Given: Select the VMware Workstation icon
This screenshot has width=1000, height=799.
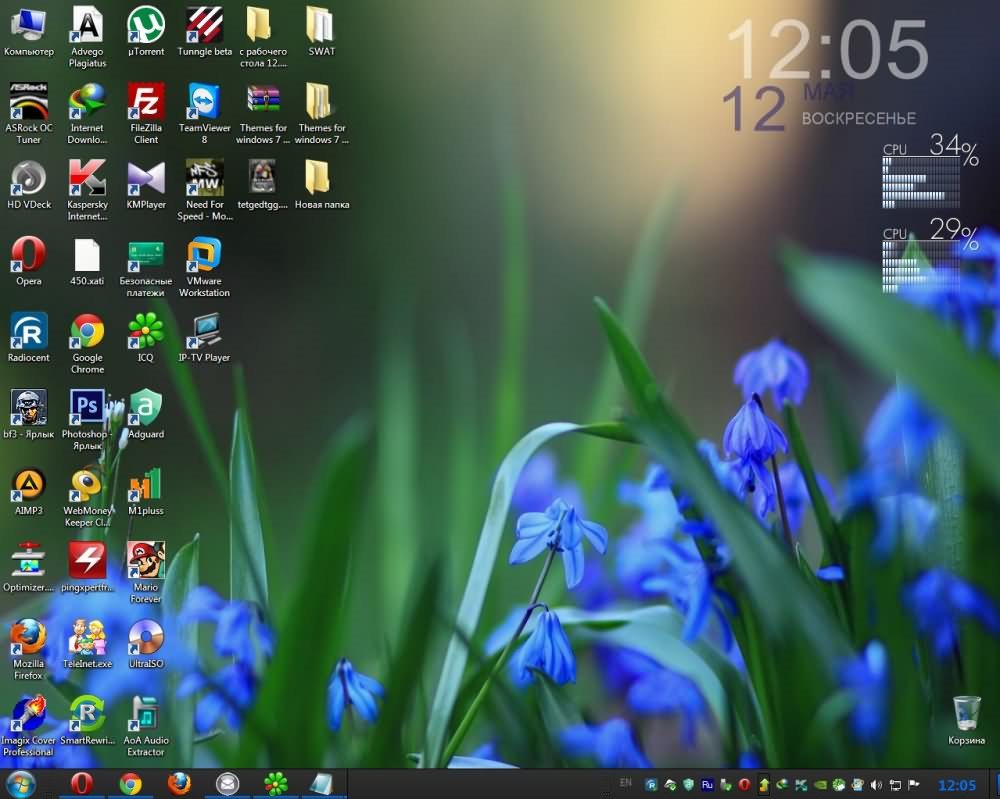Looking at the screenshot, I should (204, 256).
